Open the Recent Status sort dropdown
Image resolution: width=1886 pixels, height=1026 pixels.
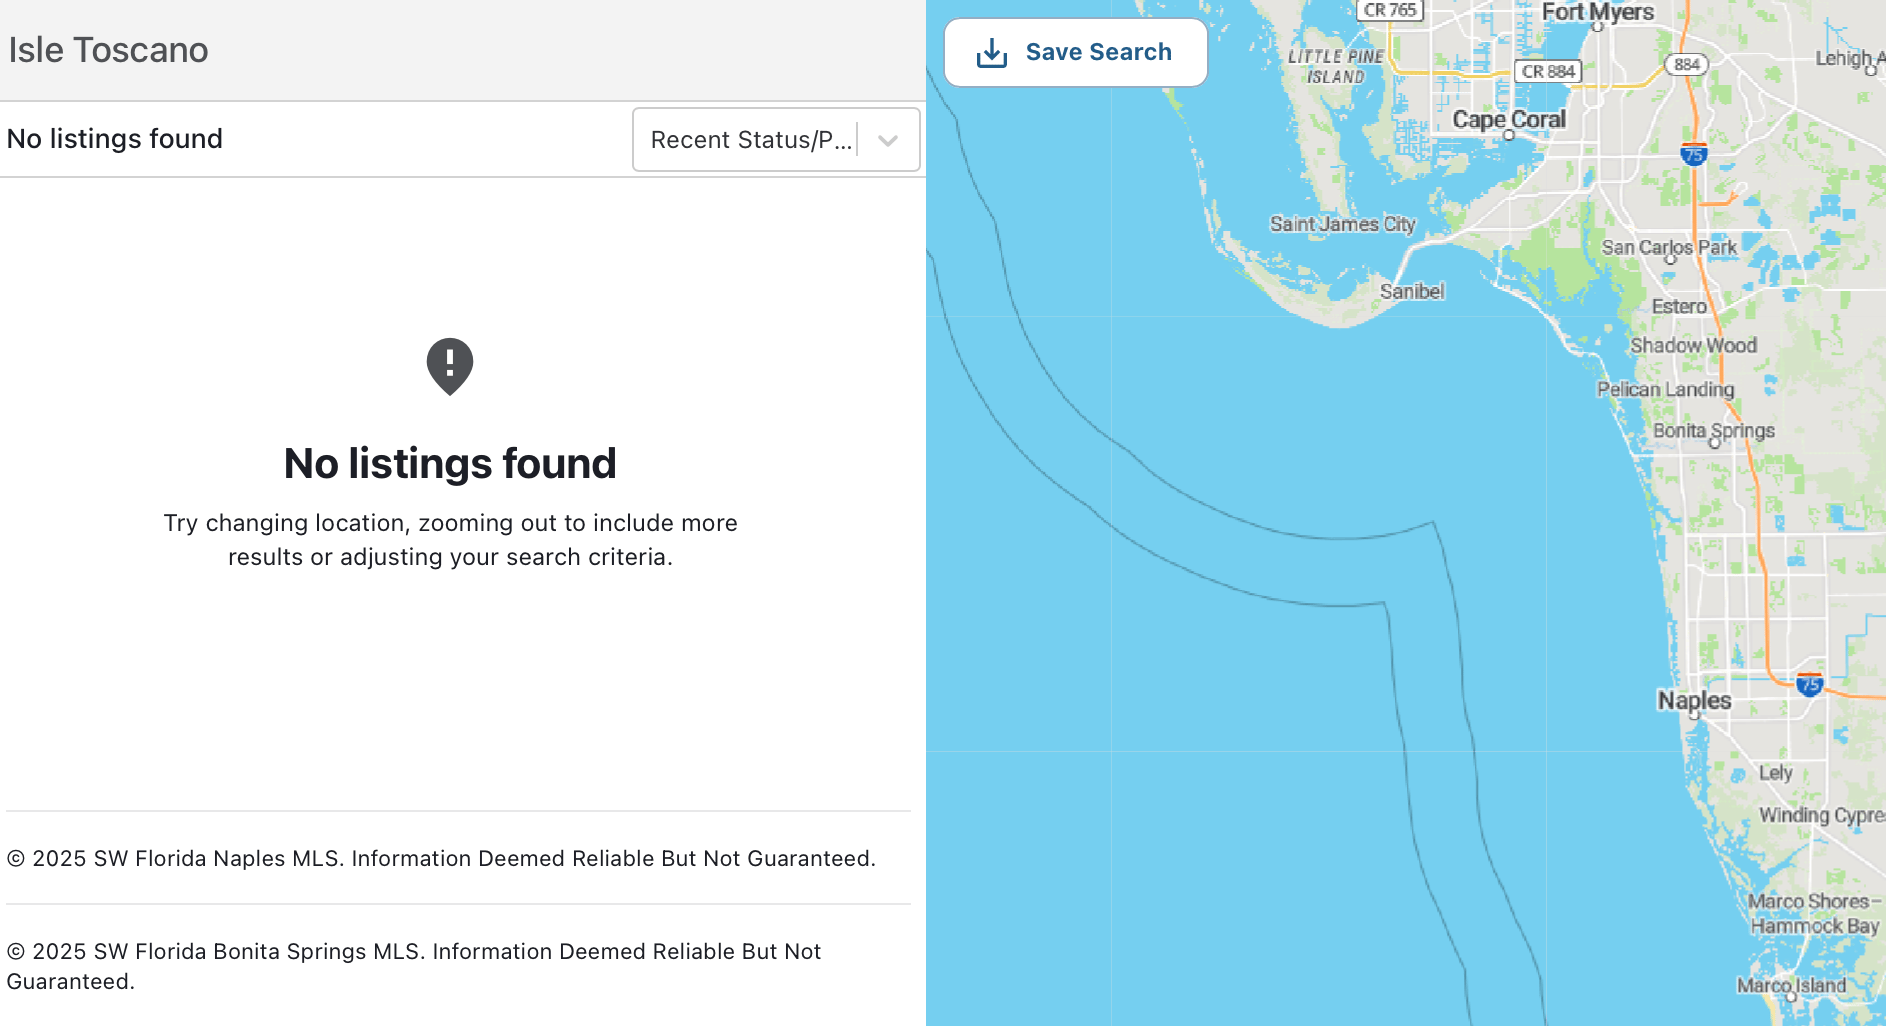tap(750, 140)
